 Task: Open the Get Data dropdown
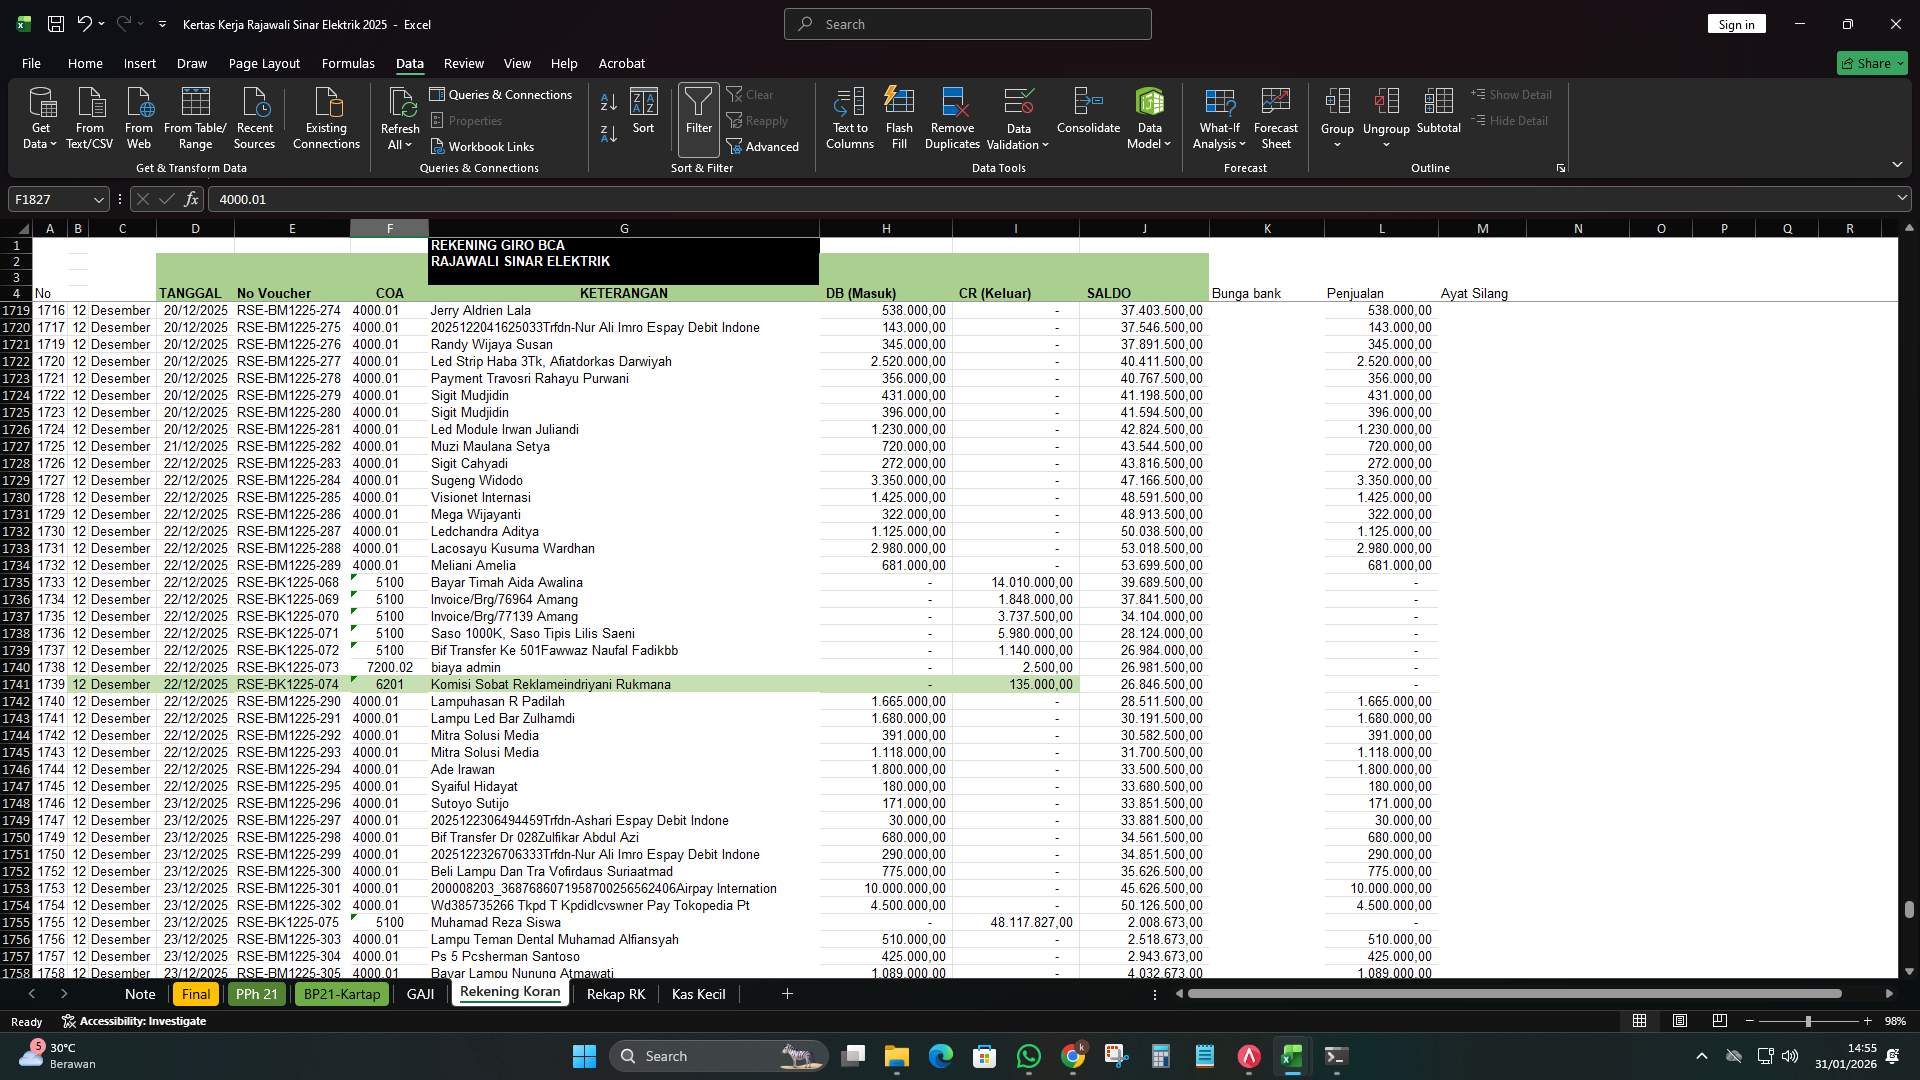(x=40, y=117)
